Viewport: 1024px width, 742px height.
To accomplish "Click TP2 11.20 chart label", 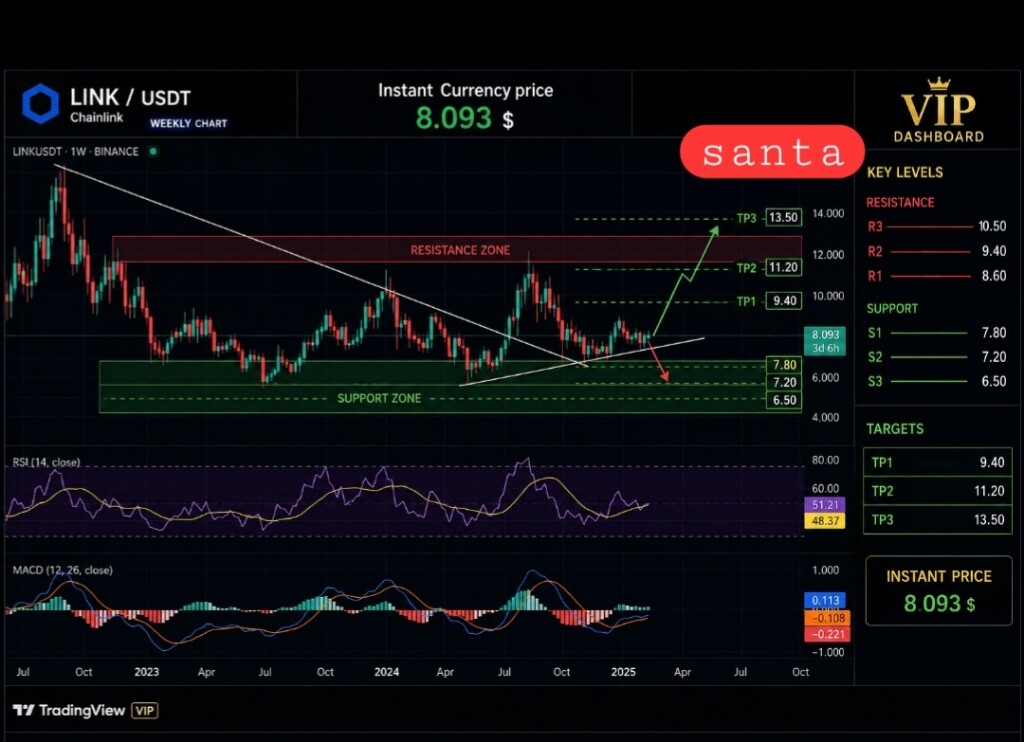I will pos(768,267).
